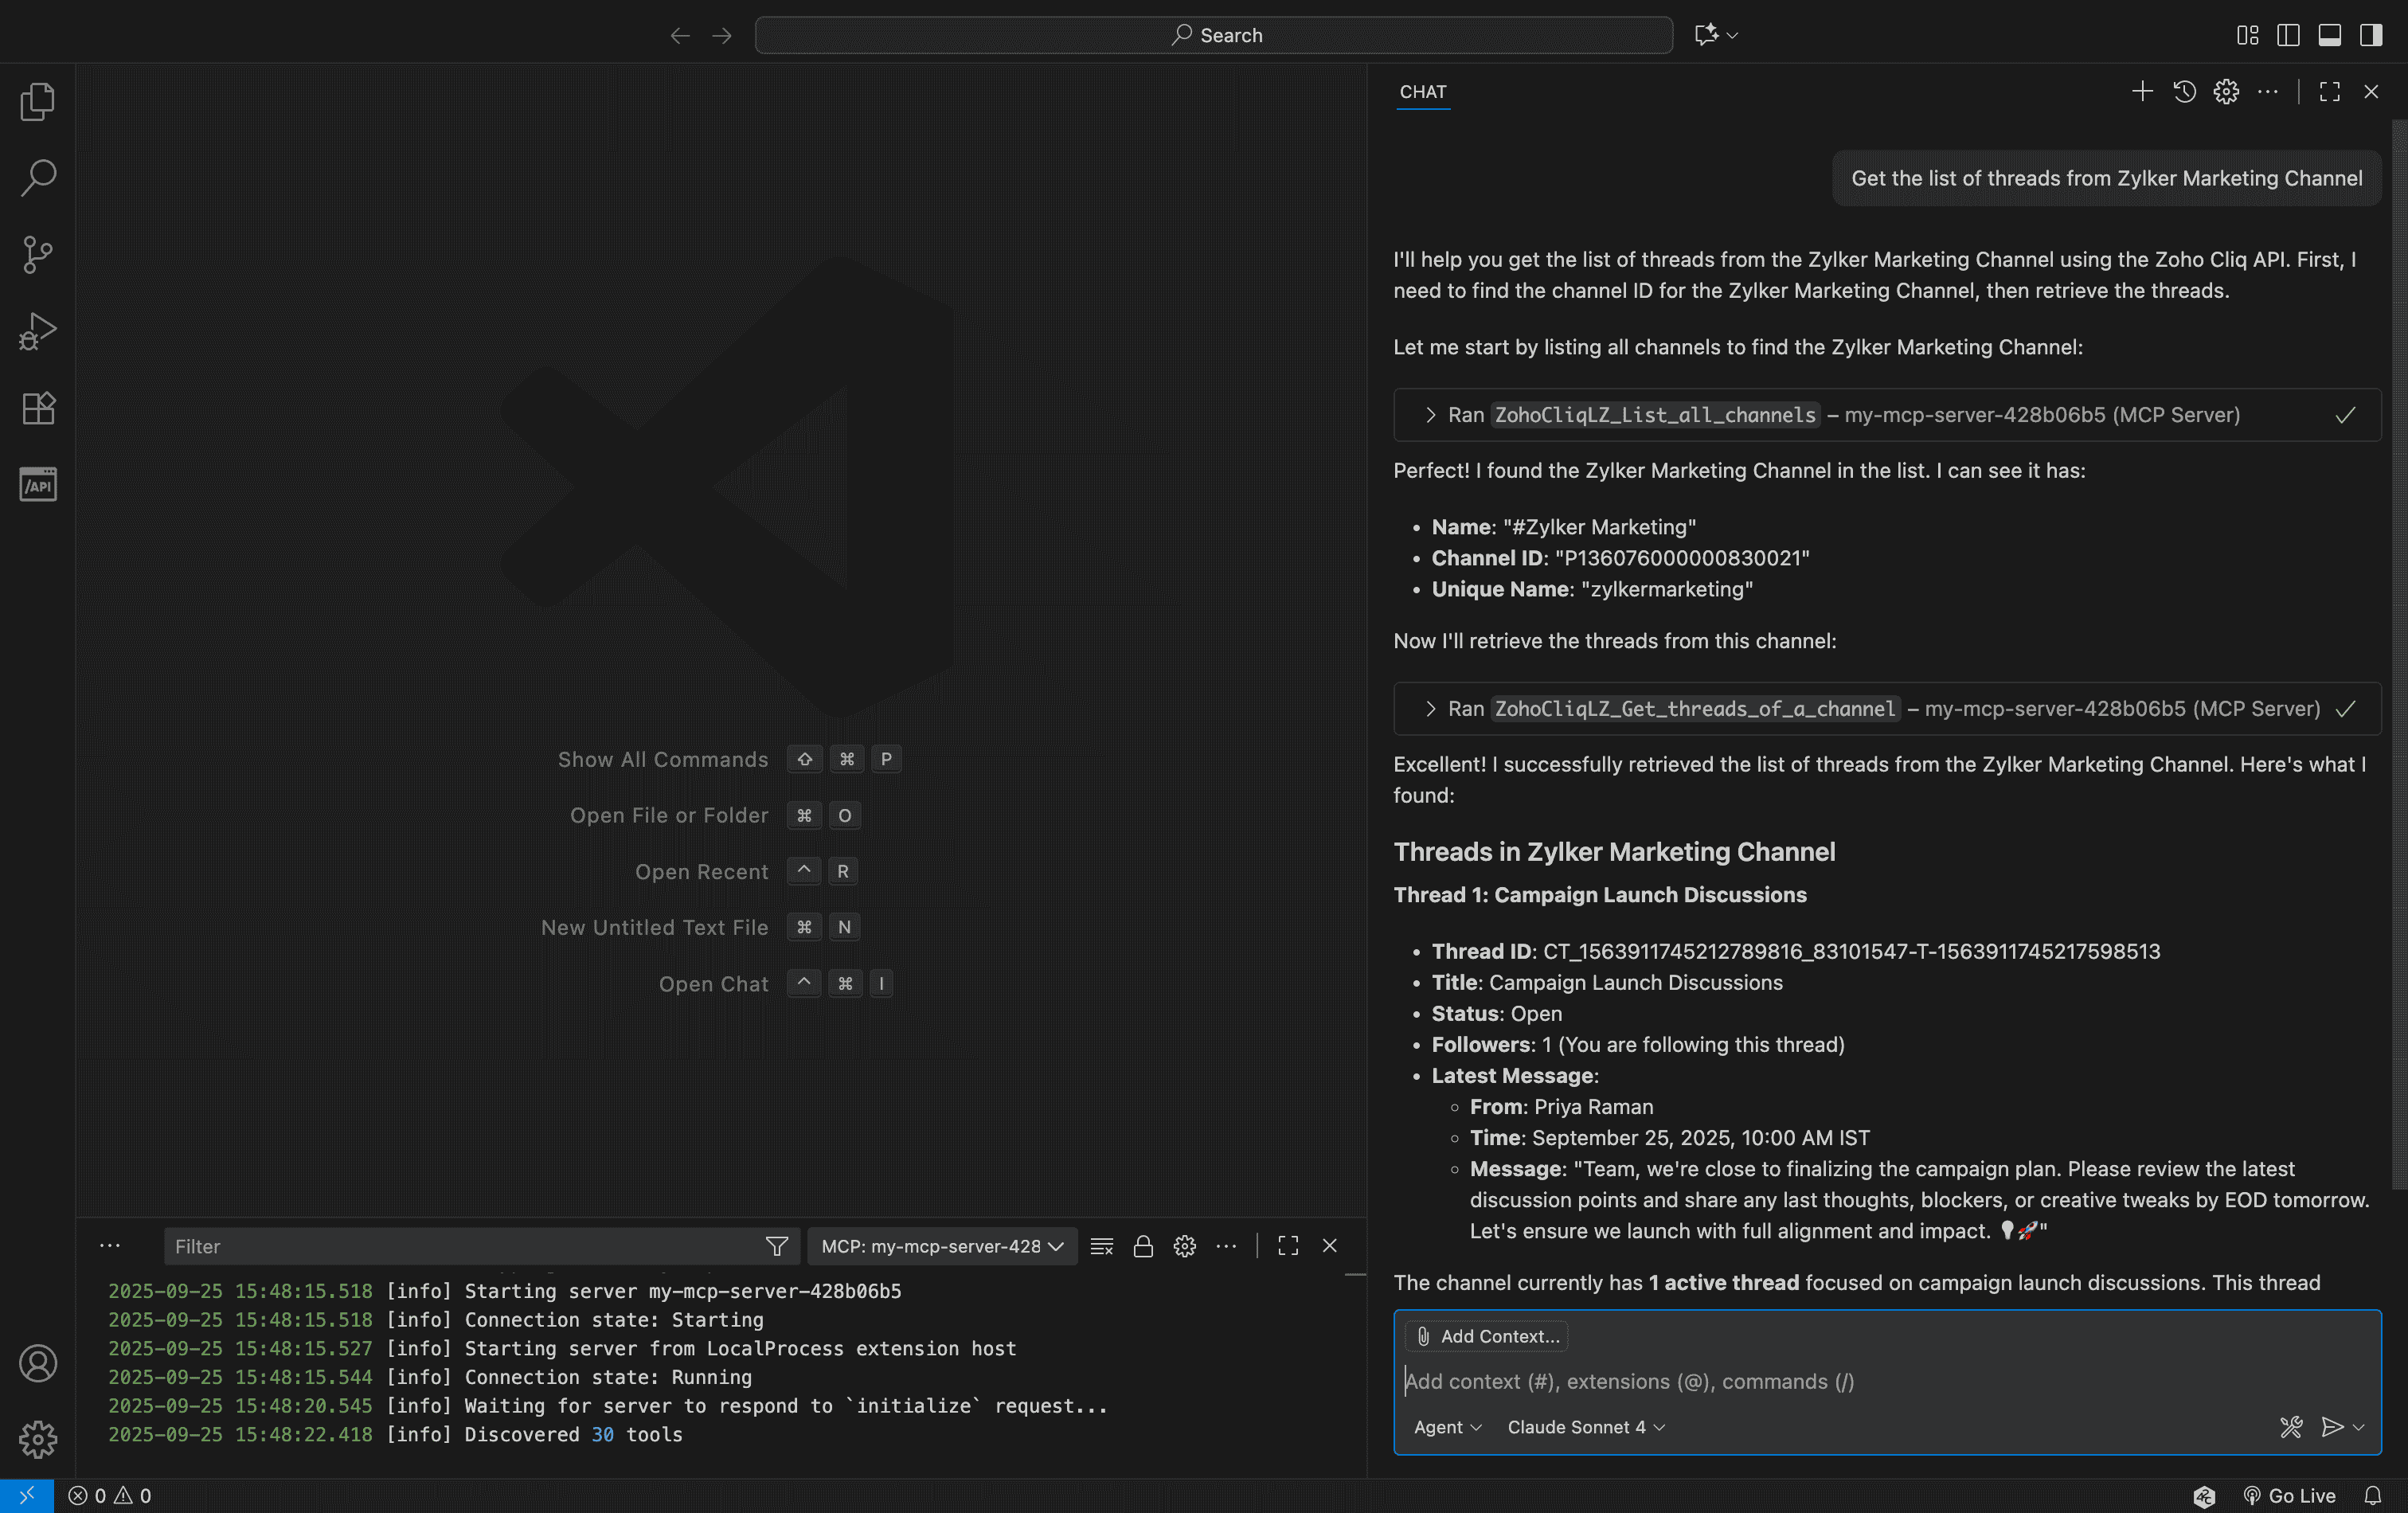Select the CHAT tab
Viewport: 2408px width, 1513px height.
click(x=1422, y=92)
